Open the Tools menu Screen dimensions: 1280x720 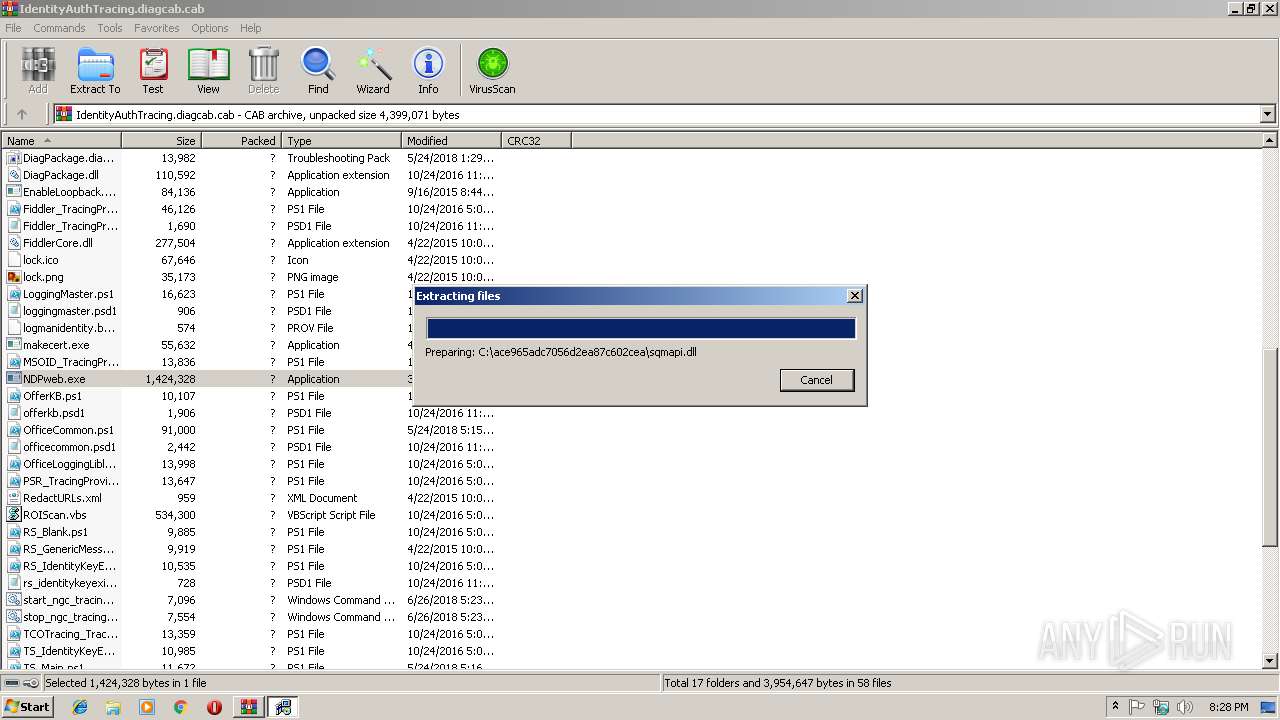[x=110, y=28]
